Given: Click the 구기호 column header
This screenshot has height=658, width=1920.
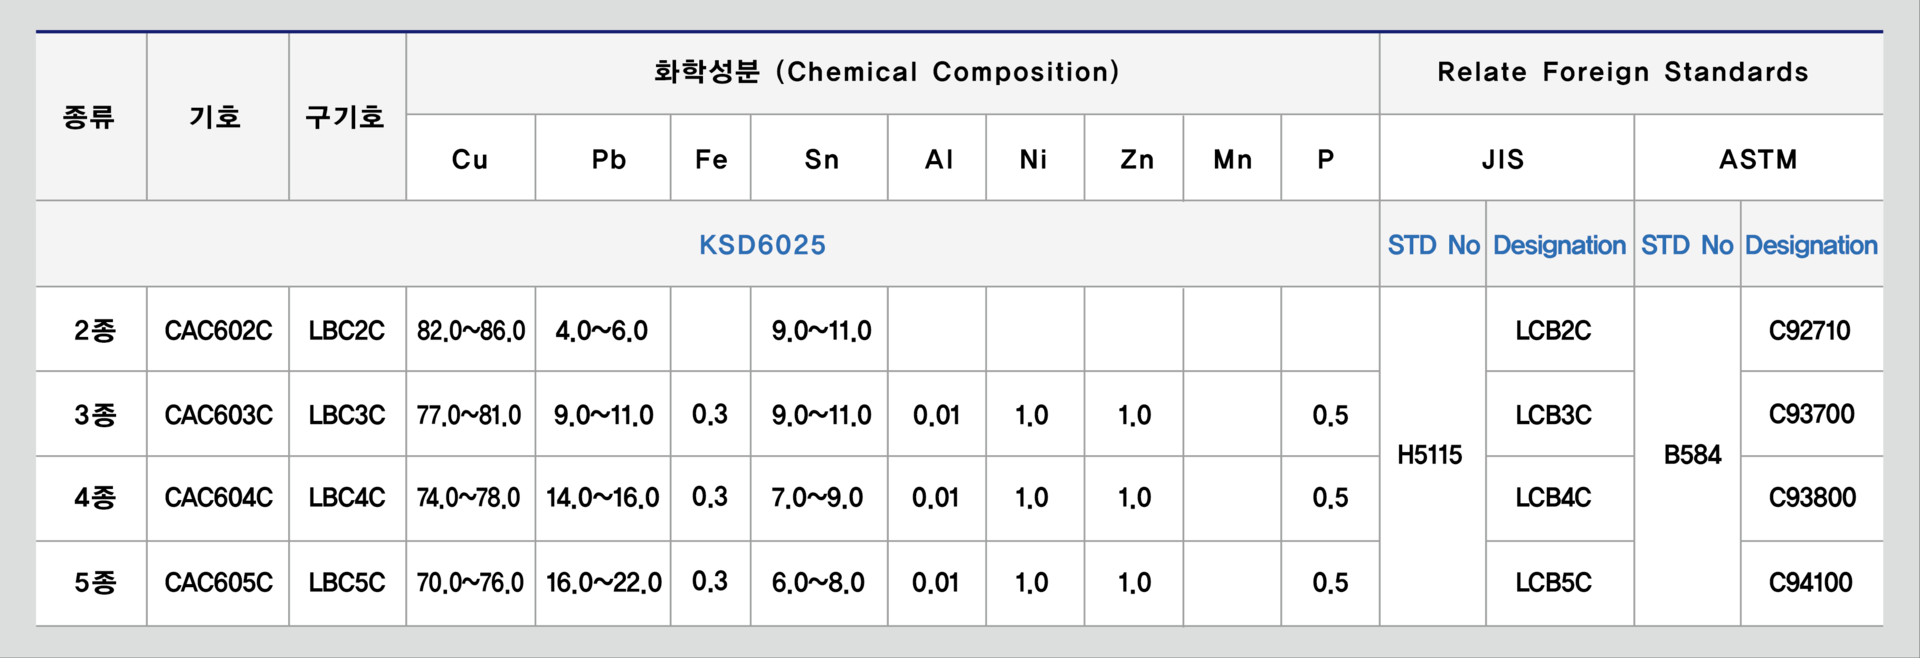Looking at the screenshot, I should pos(345,117).
